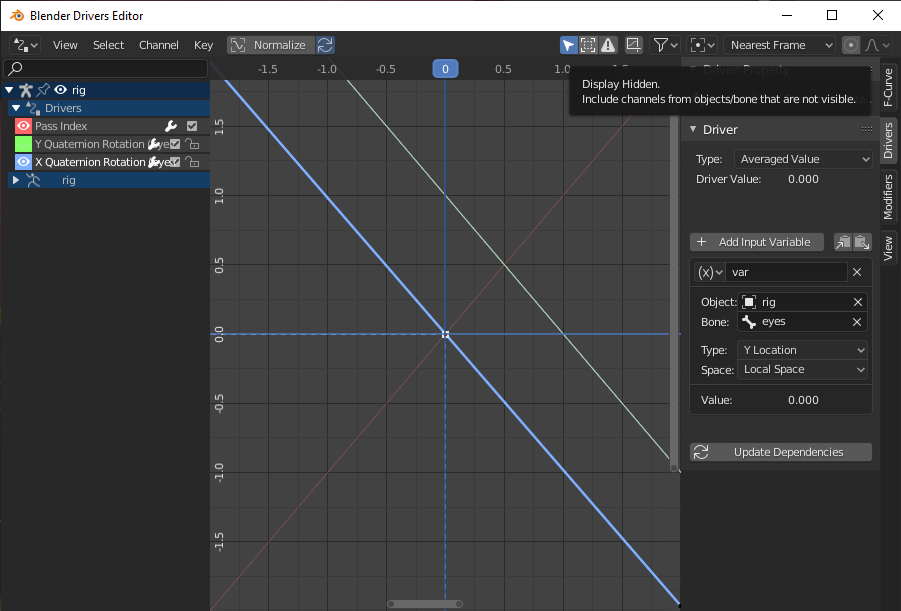Open the Channel menu
Viewport: 901px width, 611px height.
159,45
